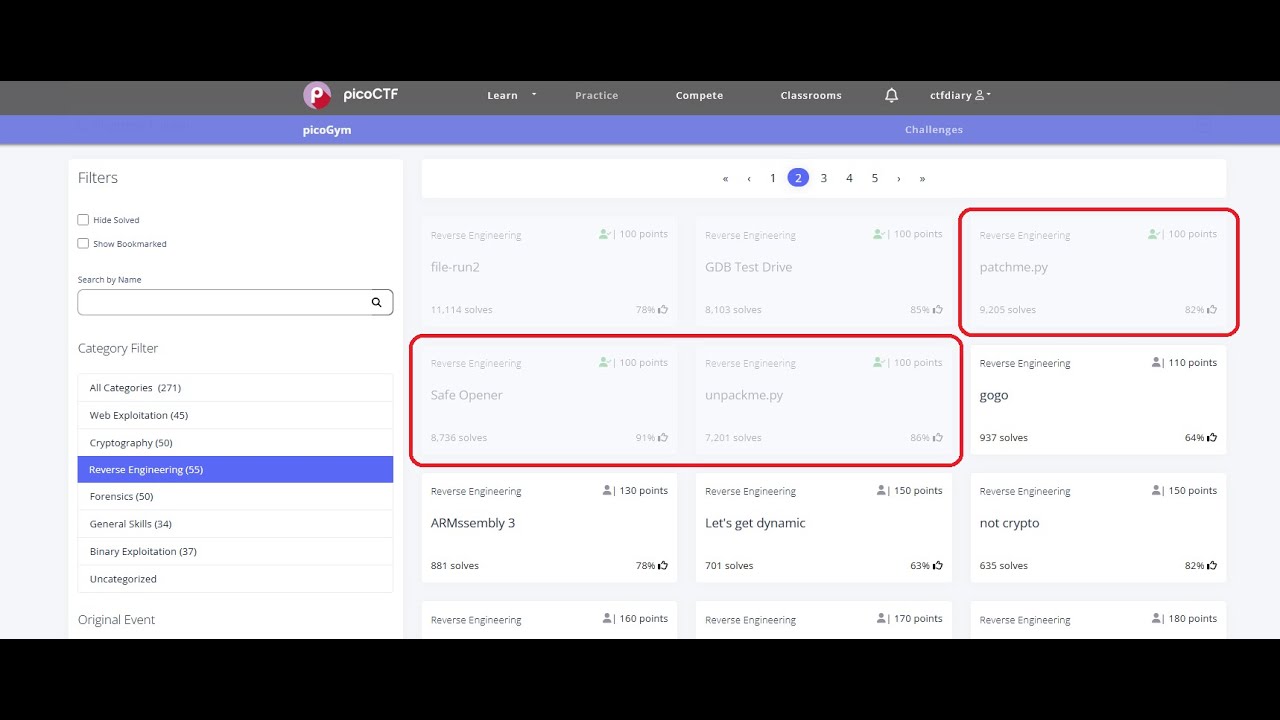The image size is (1280, 720).
Task: Click user icon on Let's get dynamic card
Action: tap(882, 491)
